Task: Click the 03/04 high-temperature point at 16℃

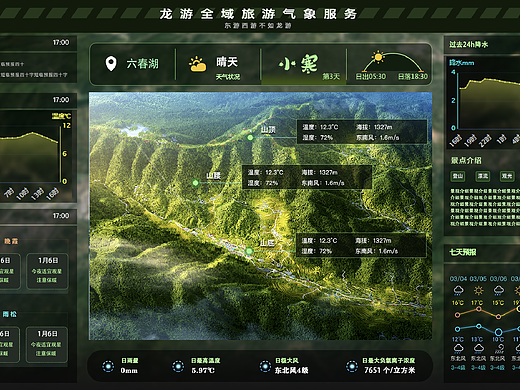Action: pos(457,315)
